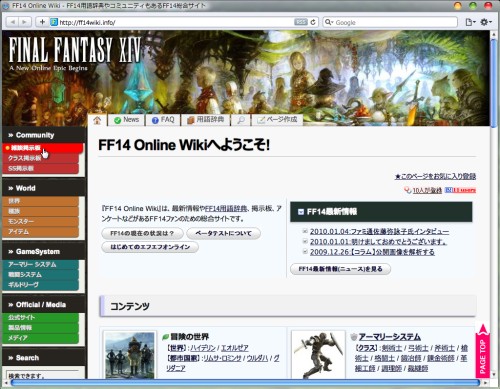Click the ベータテストについて button

point(223,233)
